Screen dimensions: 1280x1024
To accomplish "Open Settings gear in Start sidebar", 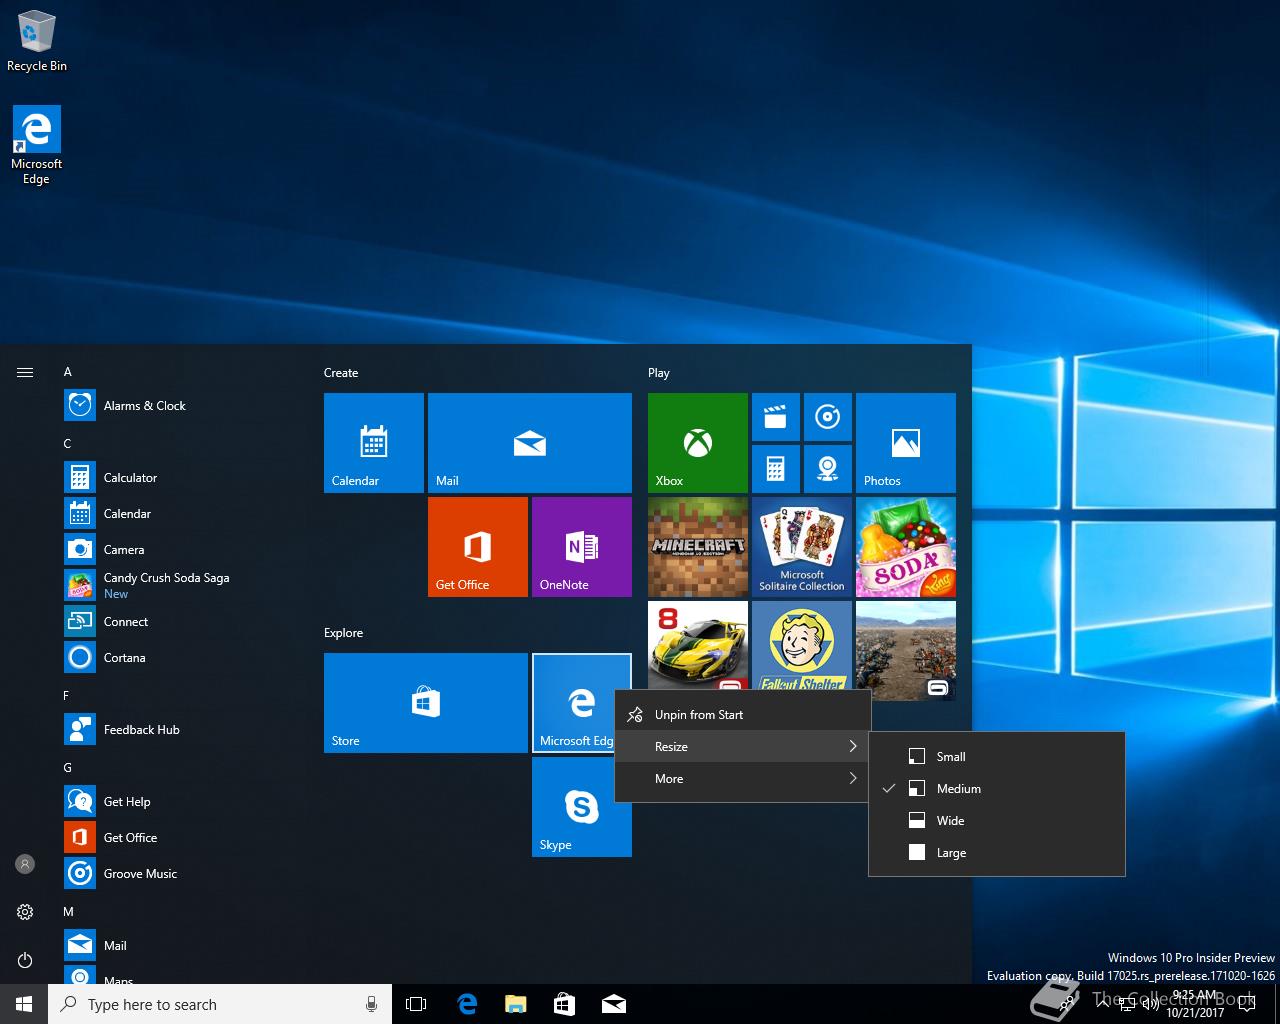I will (x=25, y=912).
